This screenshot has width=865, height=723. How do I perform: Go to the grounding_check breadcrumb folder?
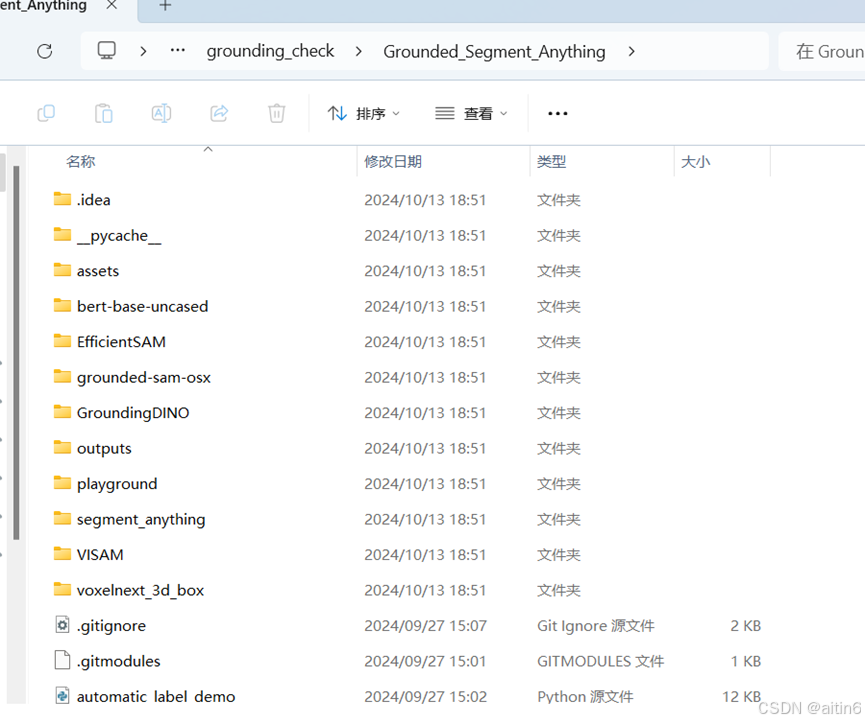click(x=270, y=51)
